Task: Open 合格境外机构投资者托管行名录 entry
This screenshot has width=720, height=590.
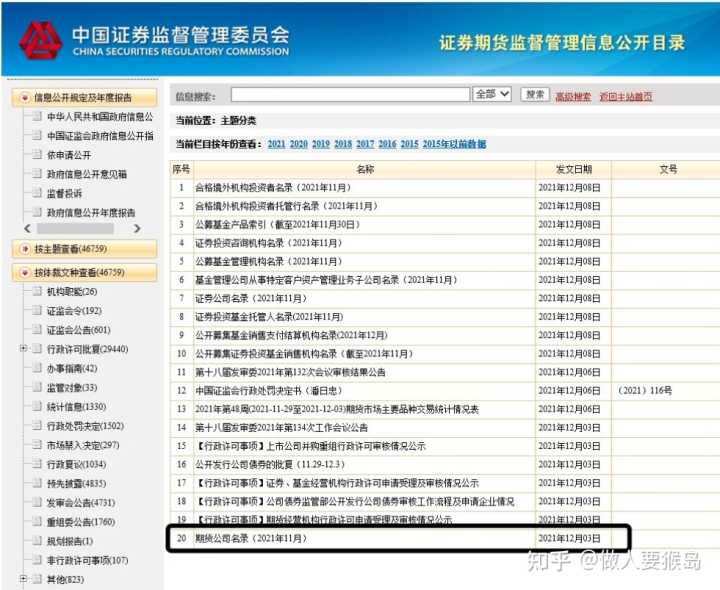Action: coord(287,206)
